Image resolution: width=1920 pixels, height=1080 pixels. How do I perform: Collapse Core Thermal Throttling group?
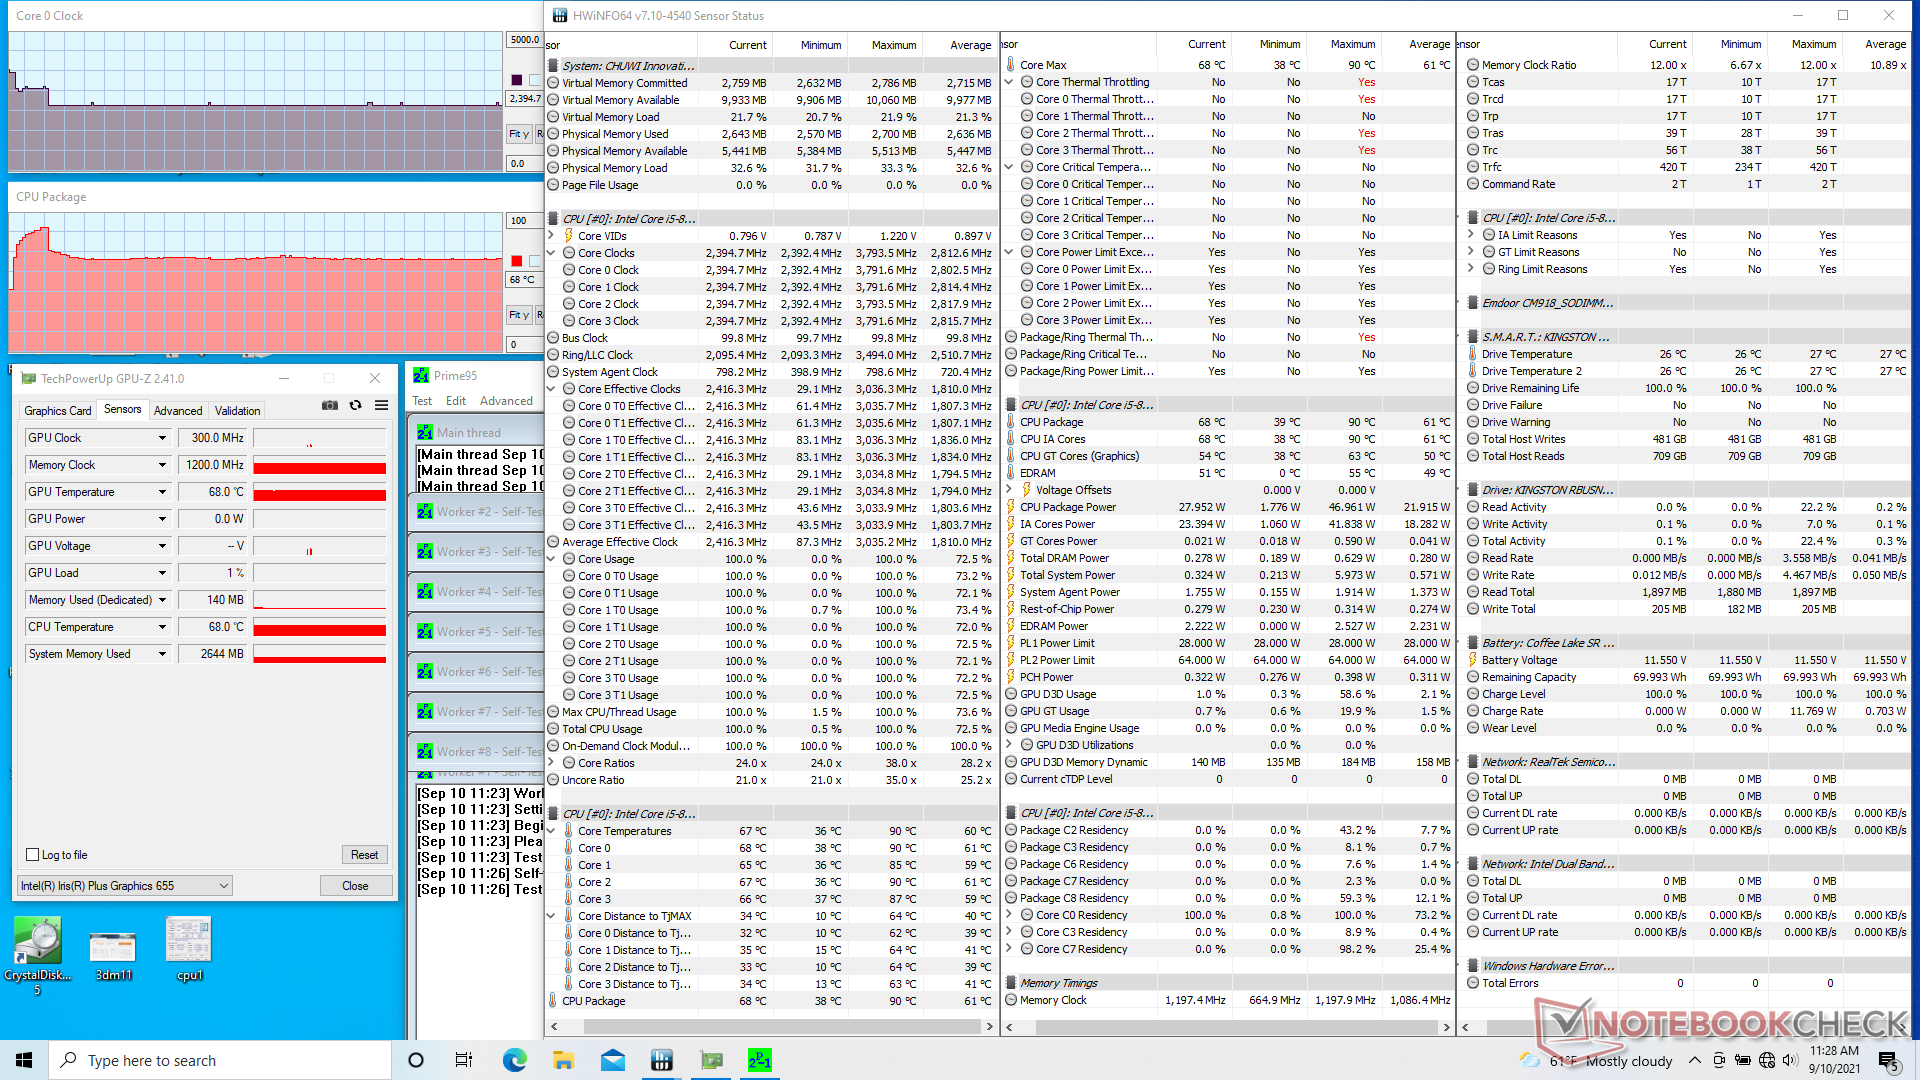(x=1009, y=82)
